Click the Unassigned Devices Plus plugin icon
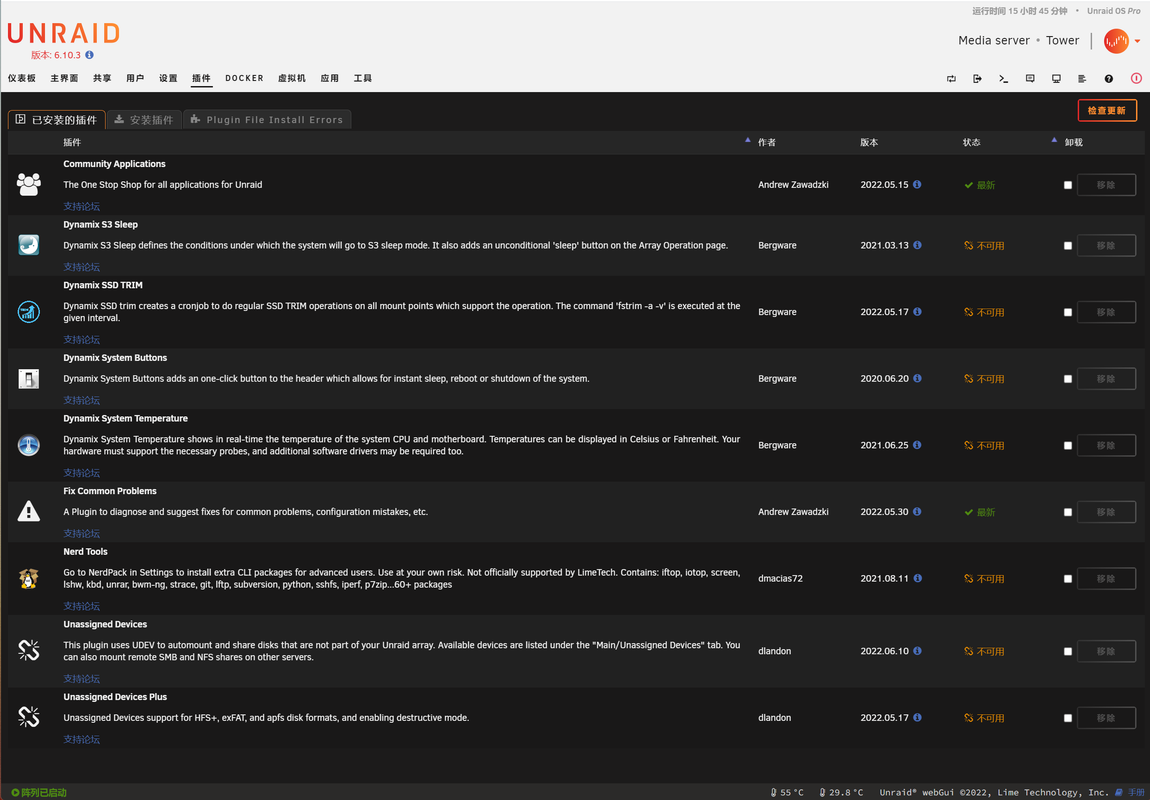 tap(29, 717)
